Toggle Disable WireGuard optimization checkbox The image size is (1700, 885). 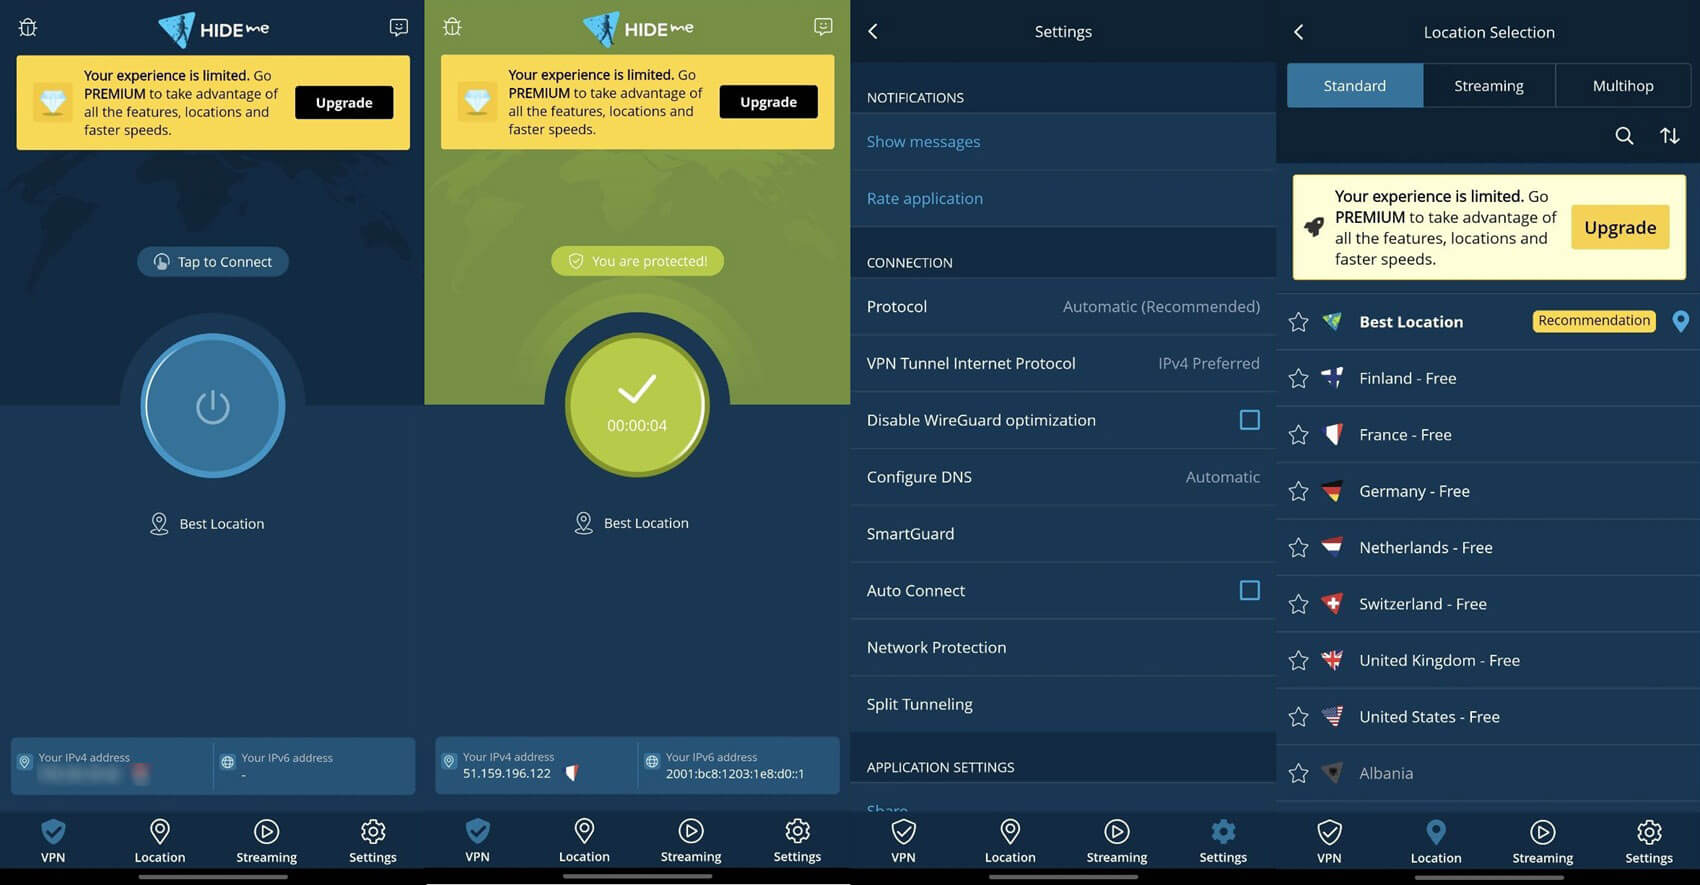click(x=1250, y=420)
